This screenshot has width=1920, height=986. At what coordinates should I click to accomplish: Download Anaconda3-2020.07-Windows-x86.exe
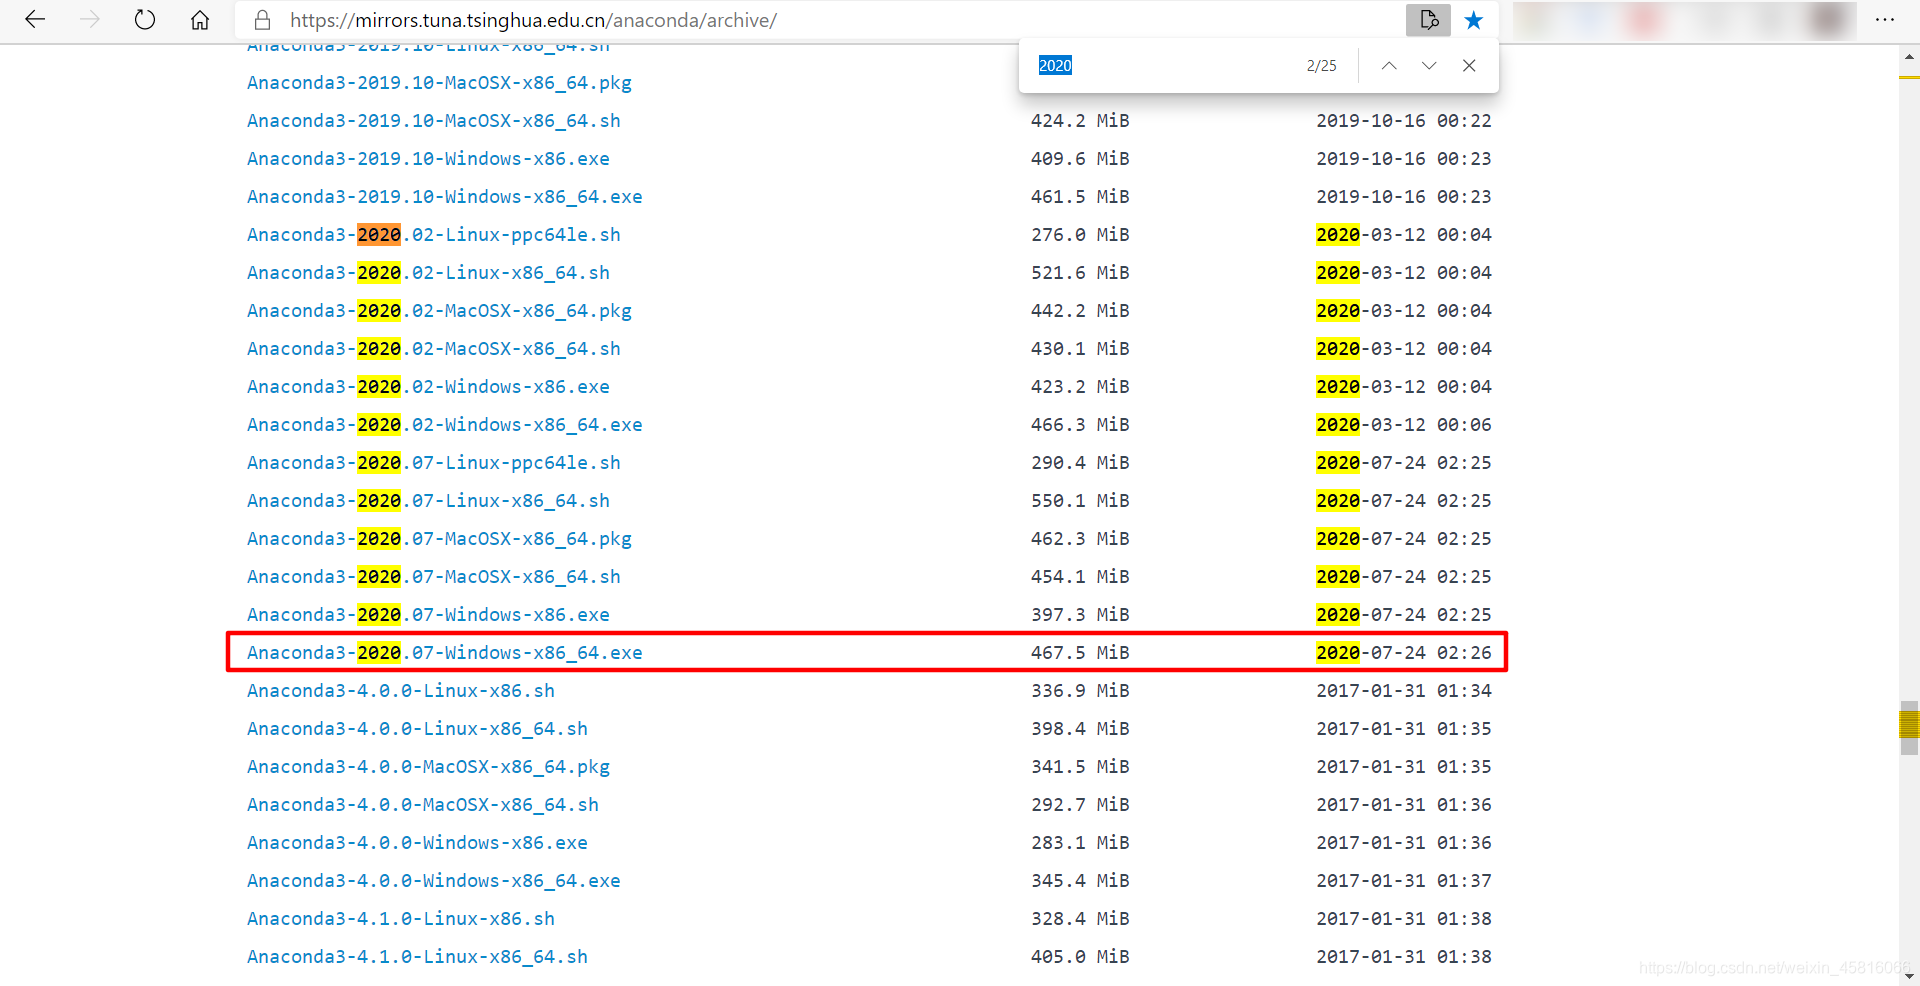pos(428,615)
